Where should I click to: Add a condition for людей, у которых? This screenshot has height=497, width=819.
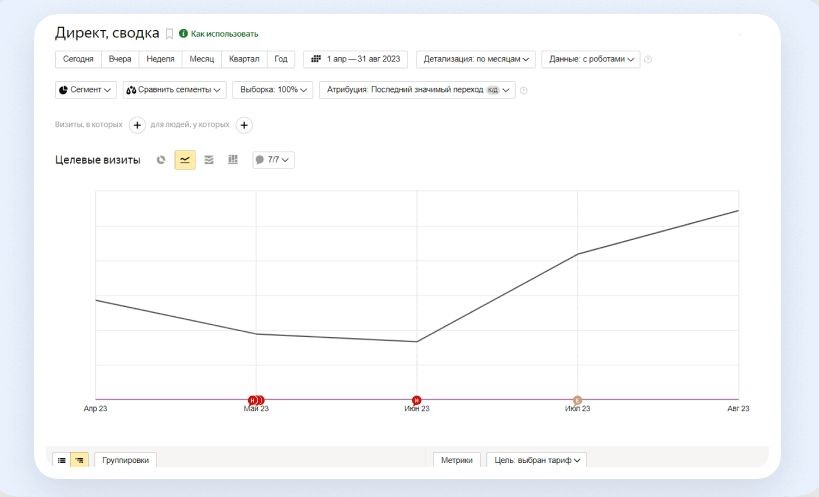(244, 125)
